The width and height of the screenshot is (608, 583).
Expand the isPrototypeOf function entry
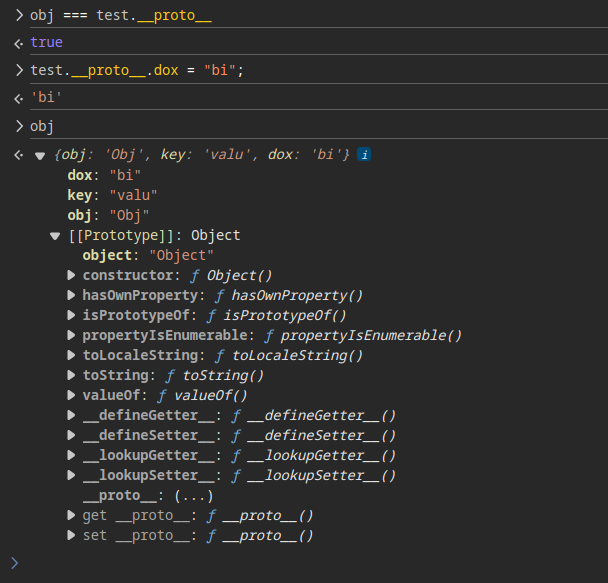(x=71, y=315)
